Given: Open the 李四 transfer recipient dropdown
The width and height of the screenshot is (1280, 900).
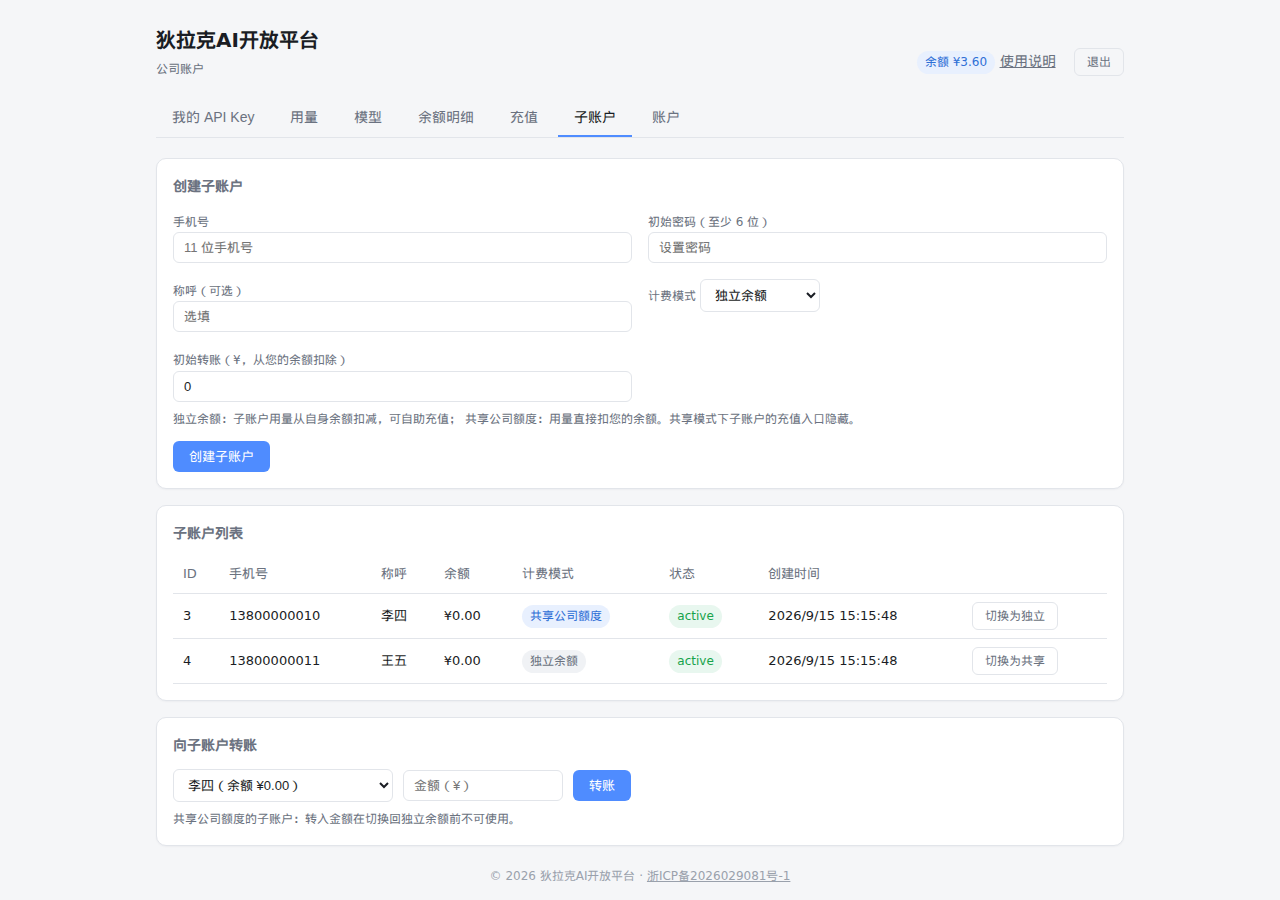Looking at the screenshot, I should 283,785.
